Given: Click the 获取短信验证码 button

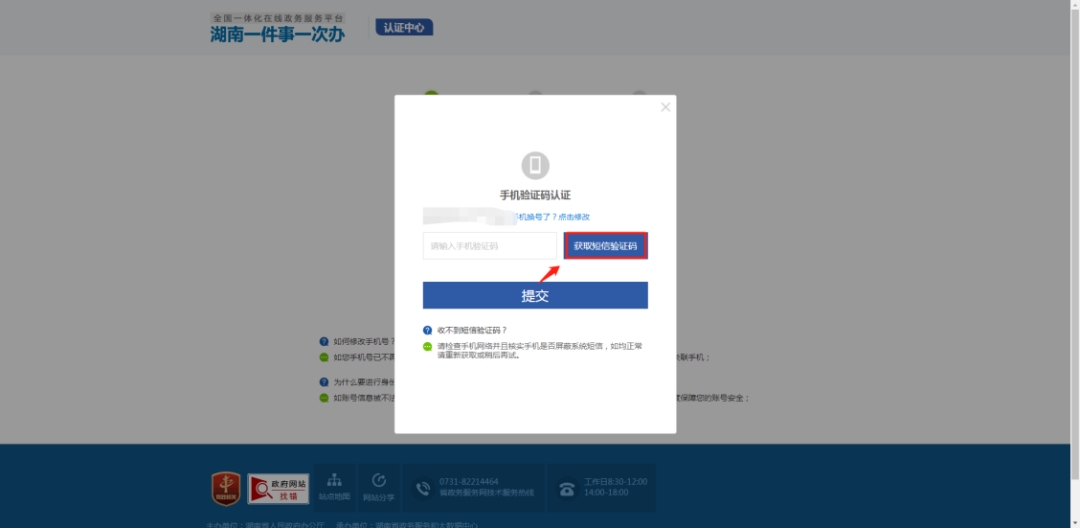Looking at the screenshot, I should [x=605, y=246].
